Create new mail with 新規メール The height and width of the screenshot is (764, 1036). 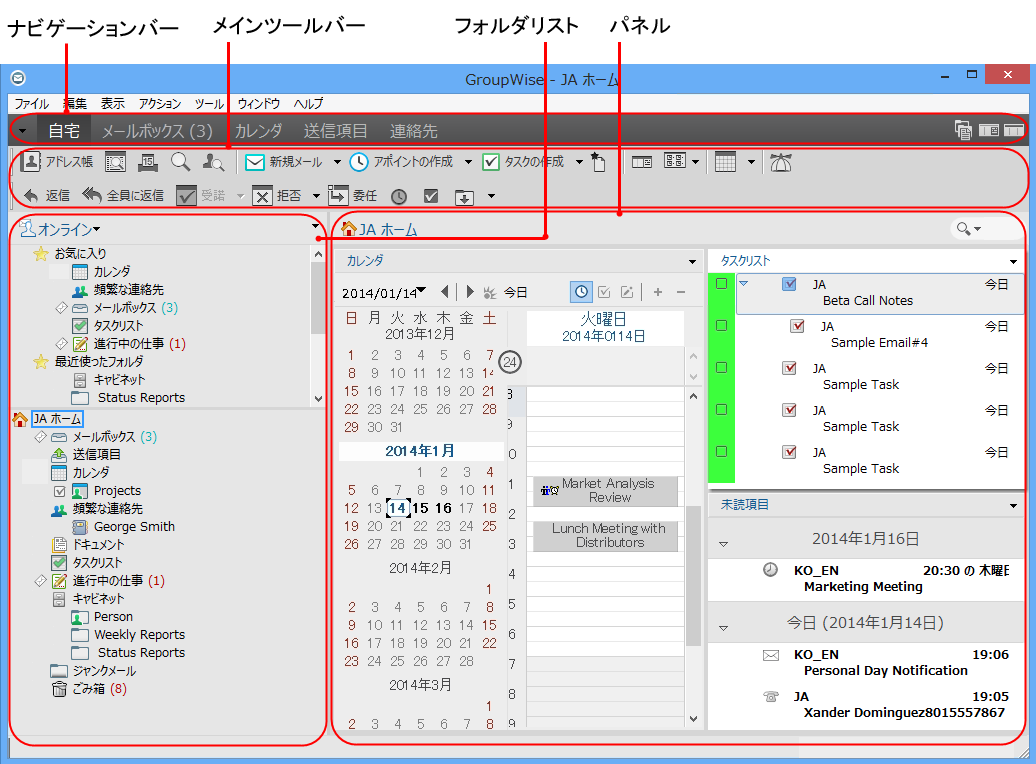(x=284, y=162)
